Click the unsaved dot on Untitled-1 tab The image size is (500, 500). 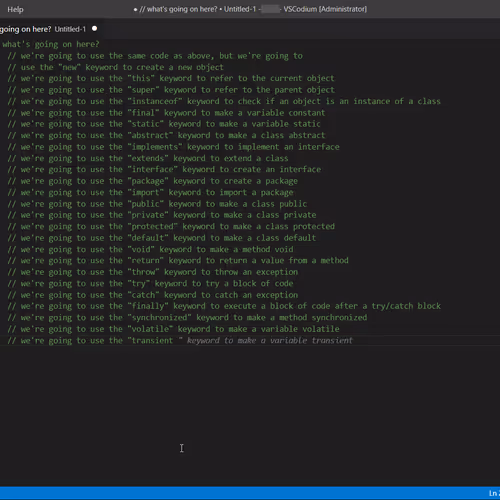[x=95, y=29]
